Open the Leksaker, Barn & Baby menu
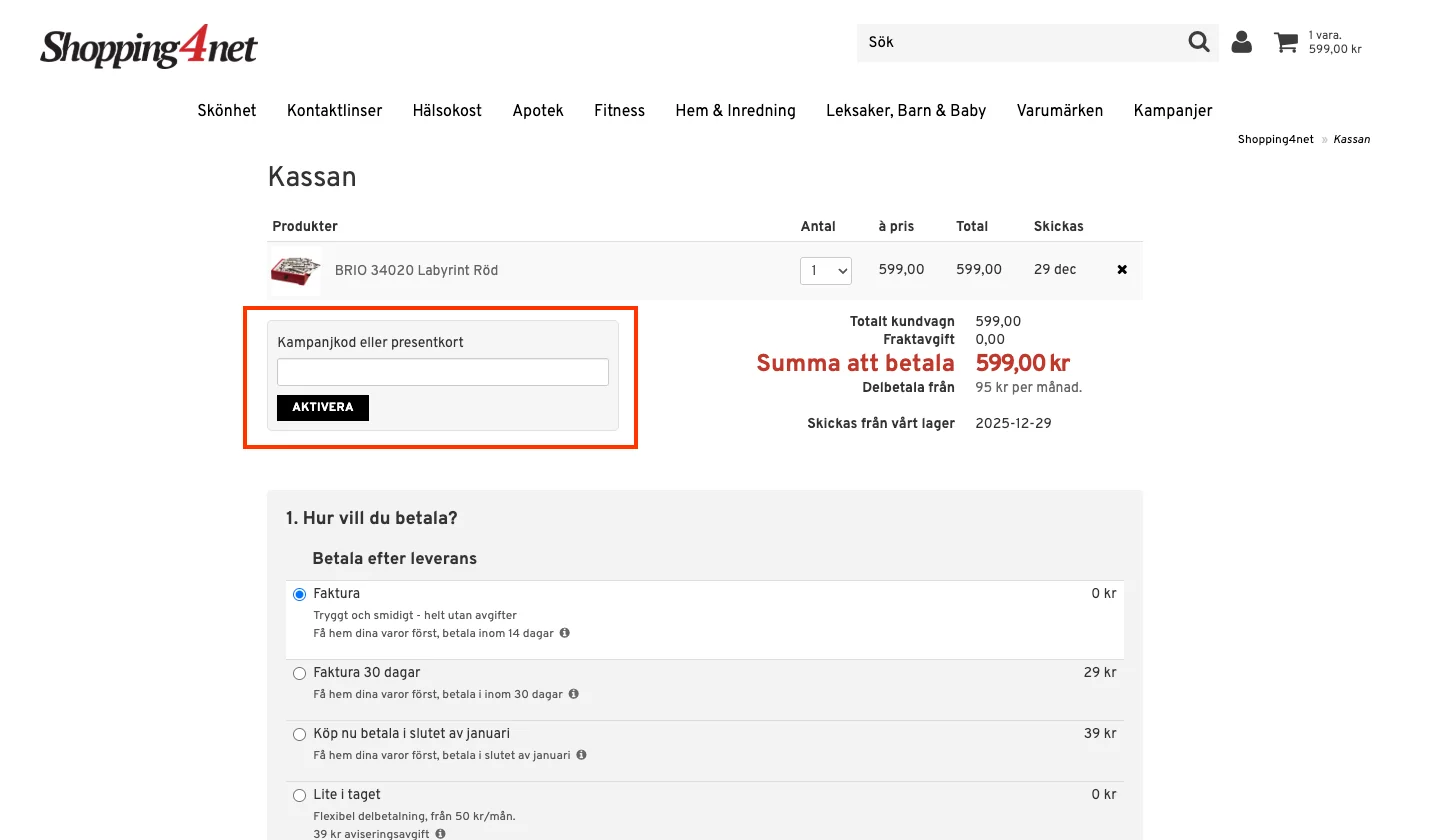The height and width of the screenshot is (840, 1454). [x=905, y=111]
